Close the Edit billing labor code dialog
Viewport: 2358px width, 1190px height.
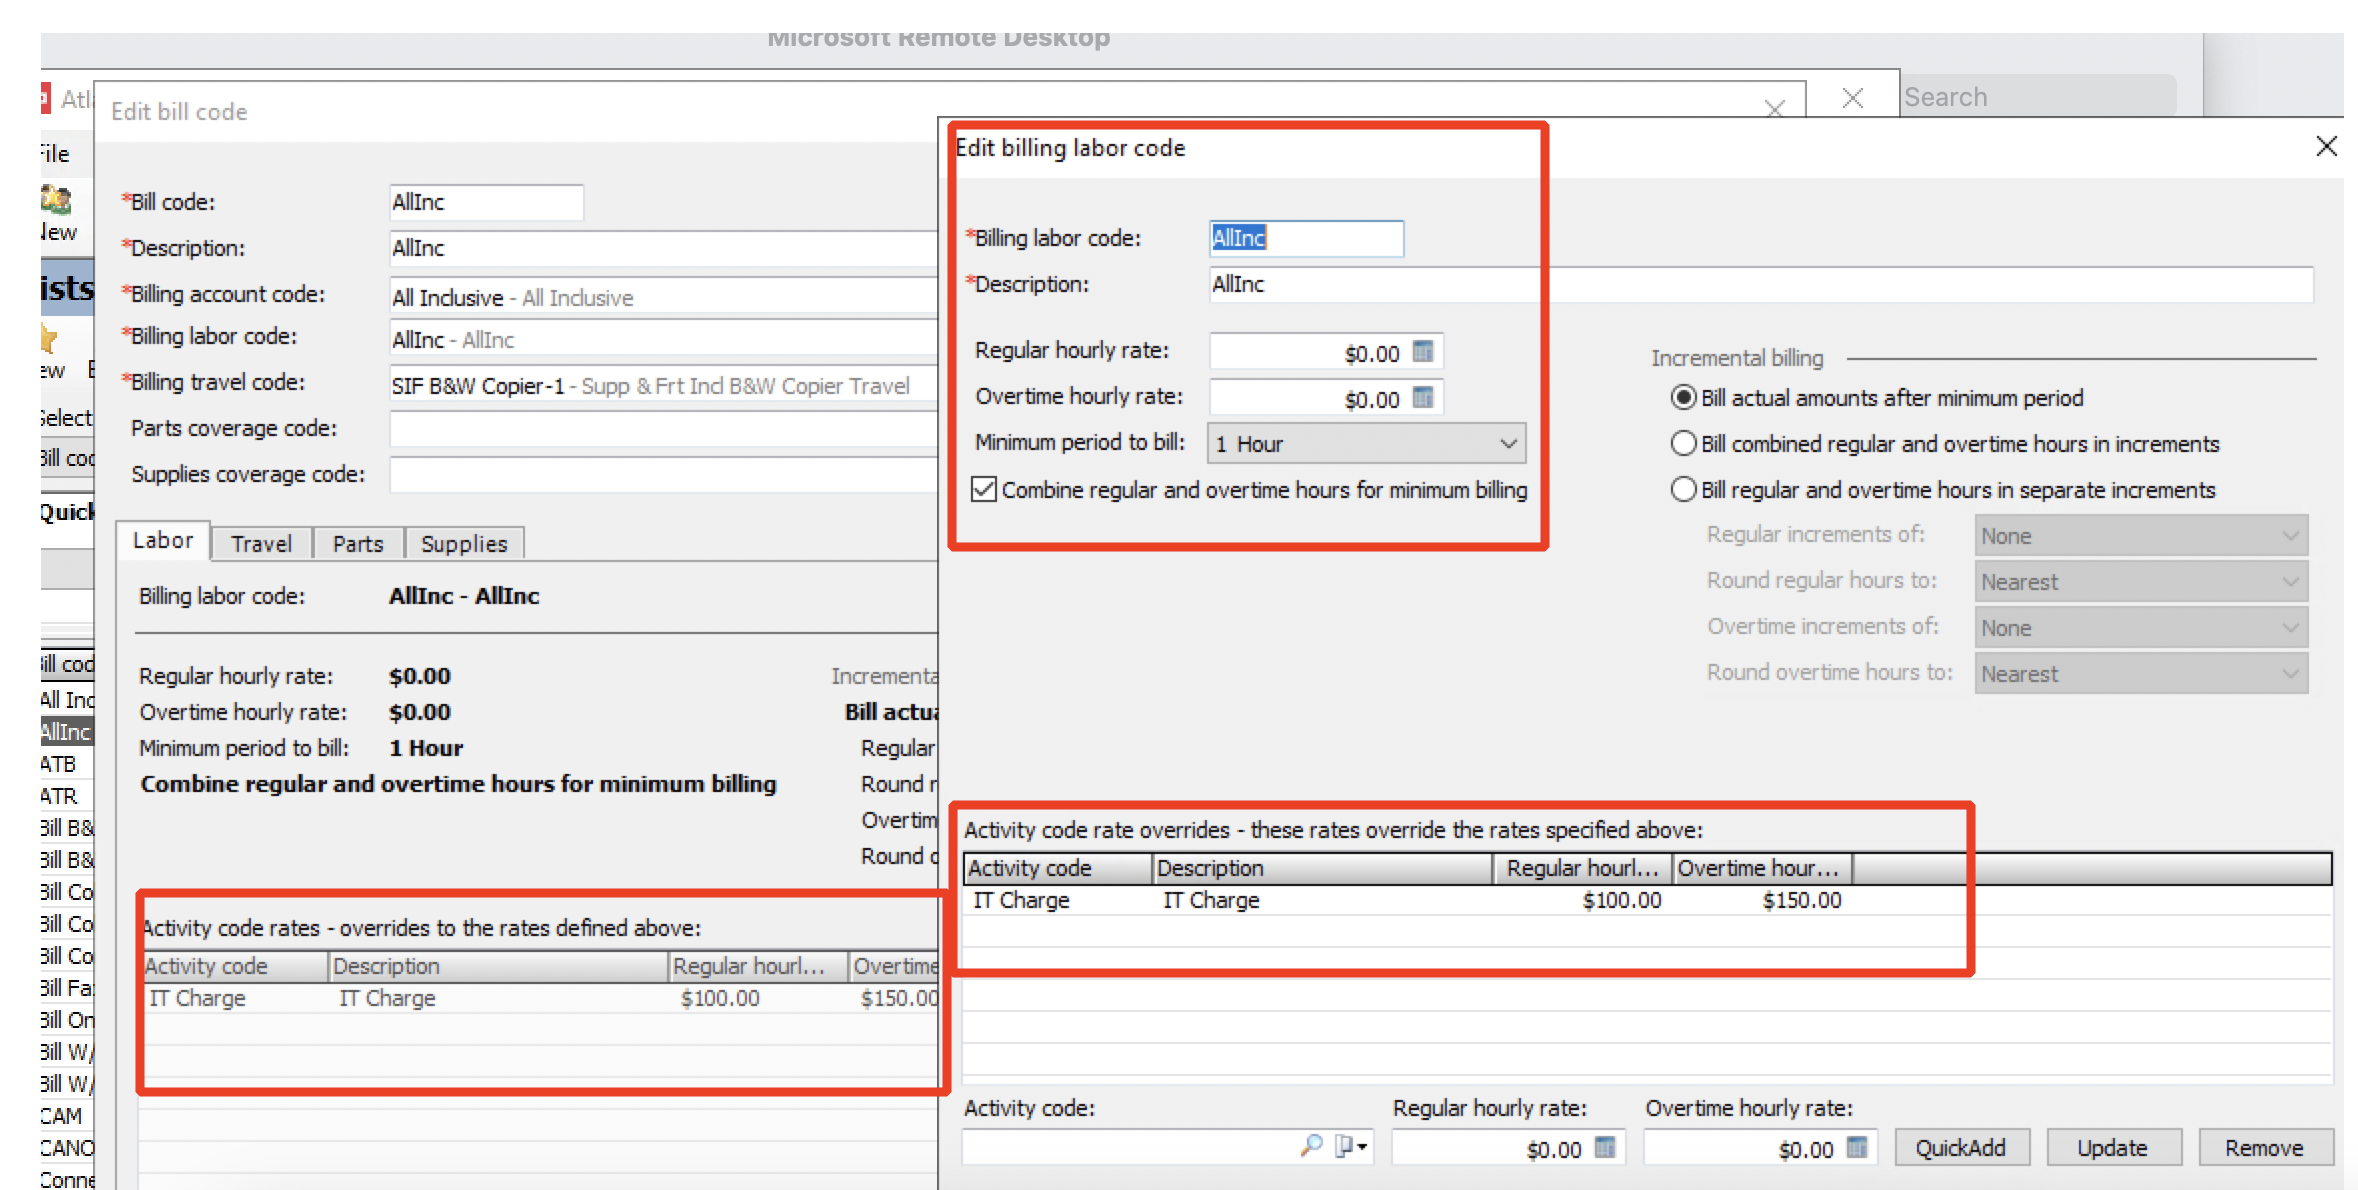(2326, 147)
